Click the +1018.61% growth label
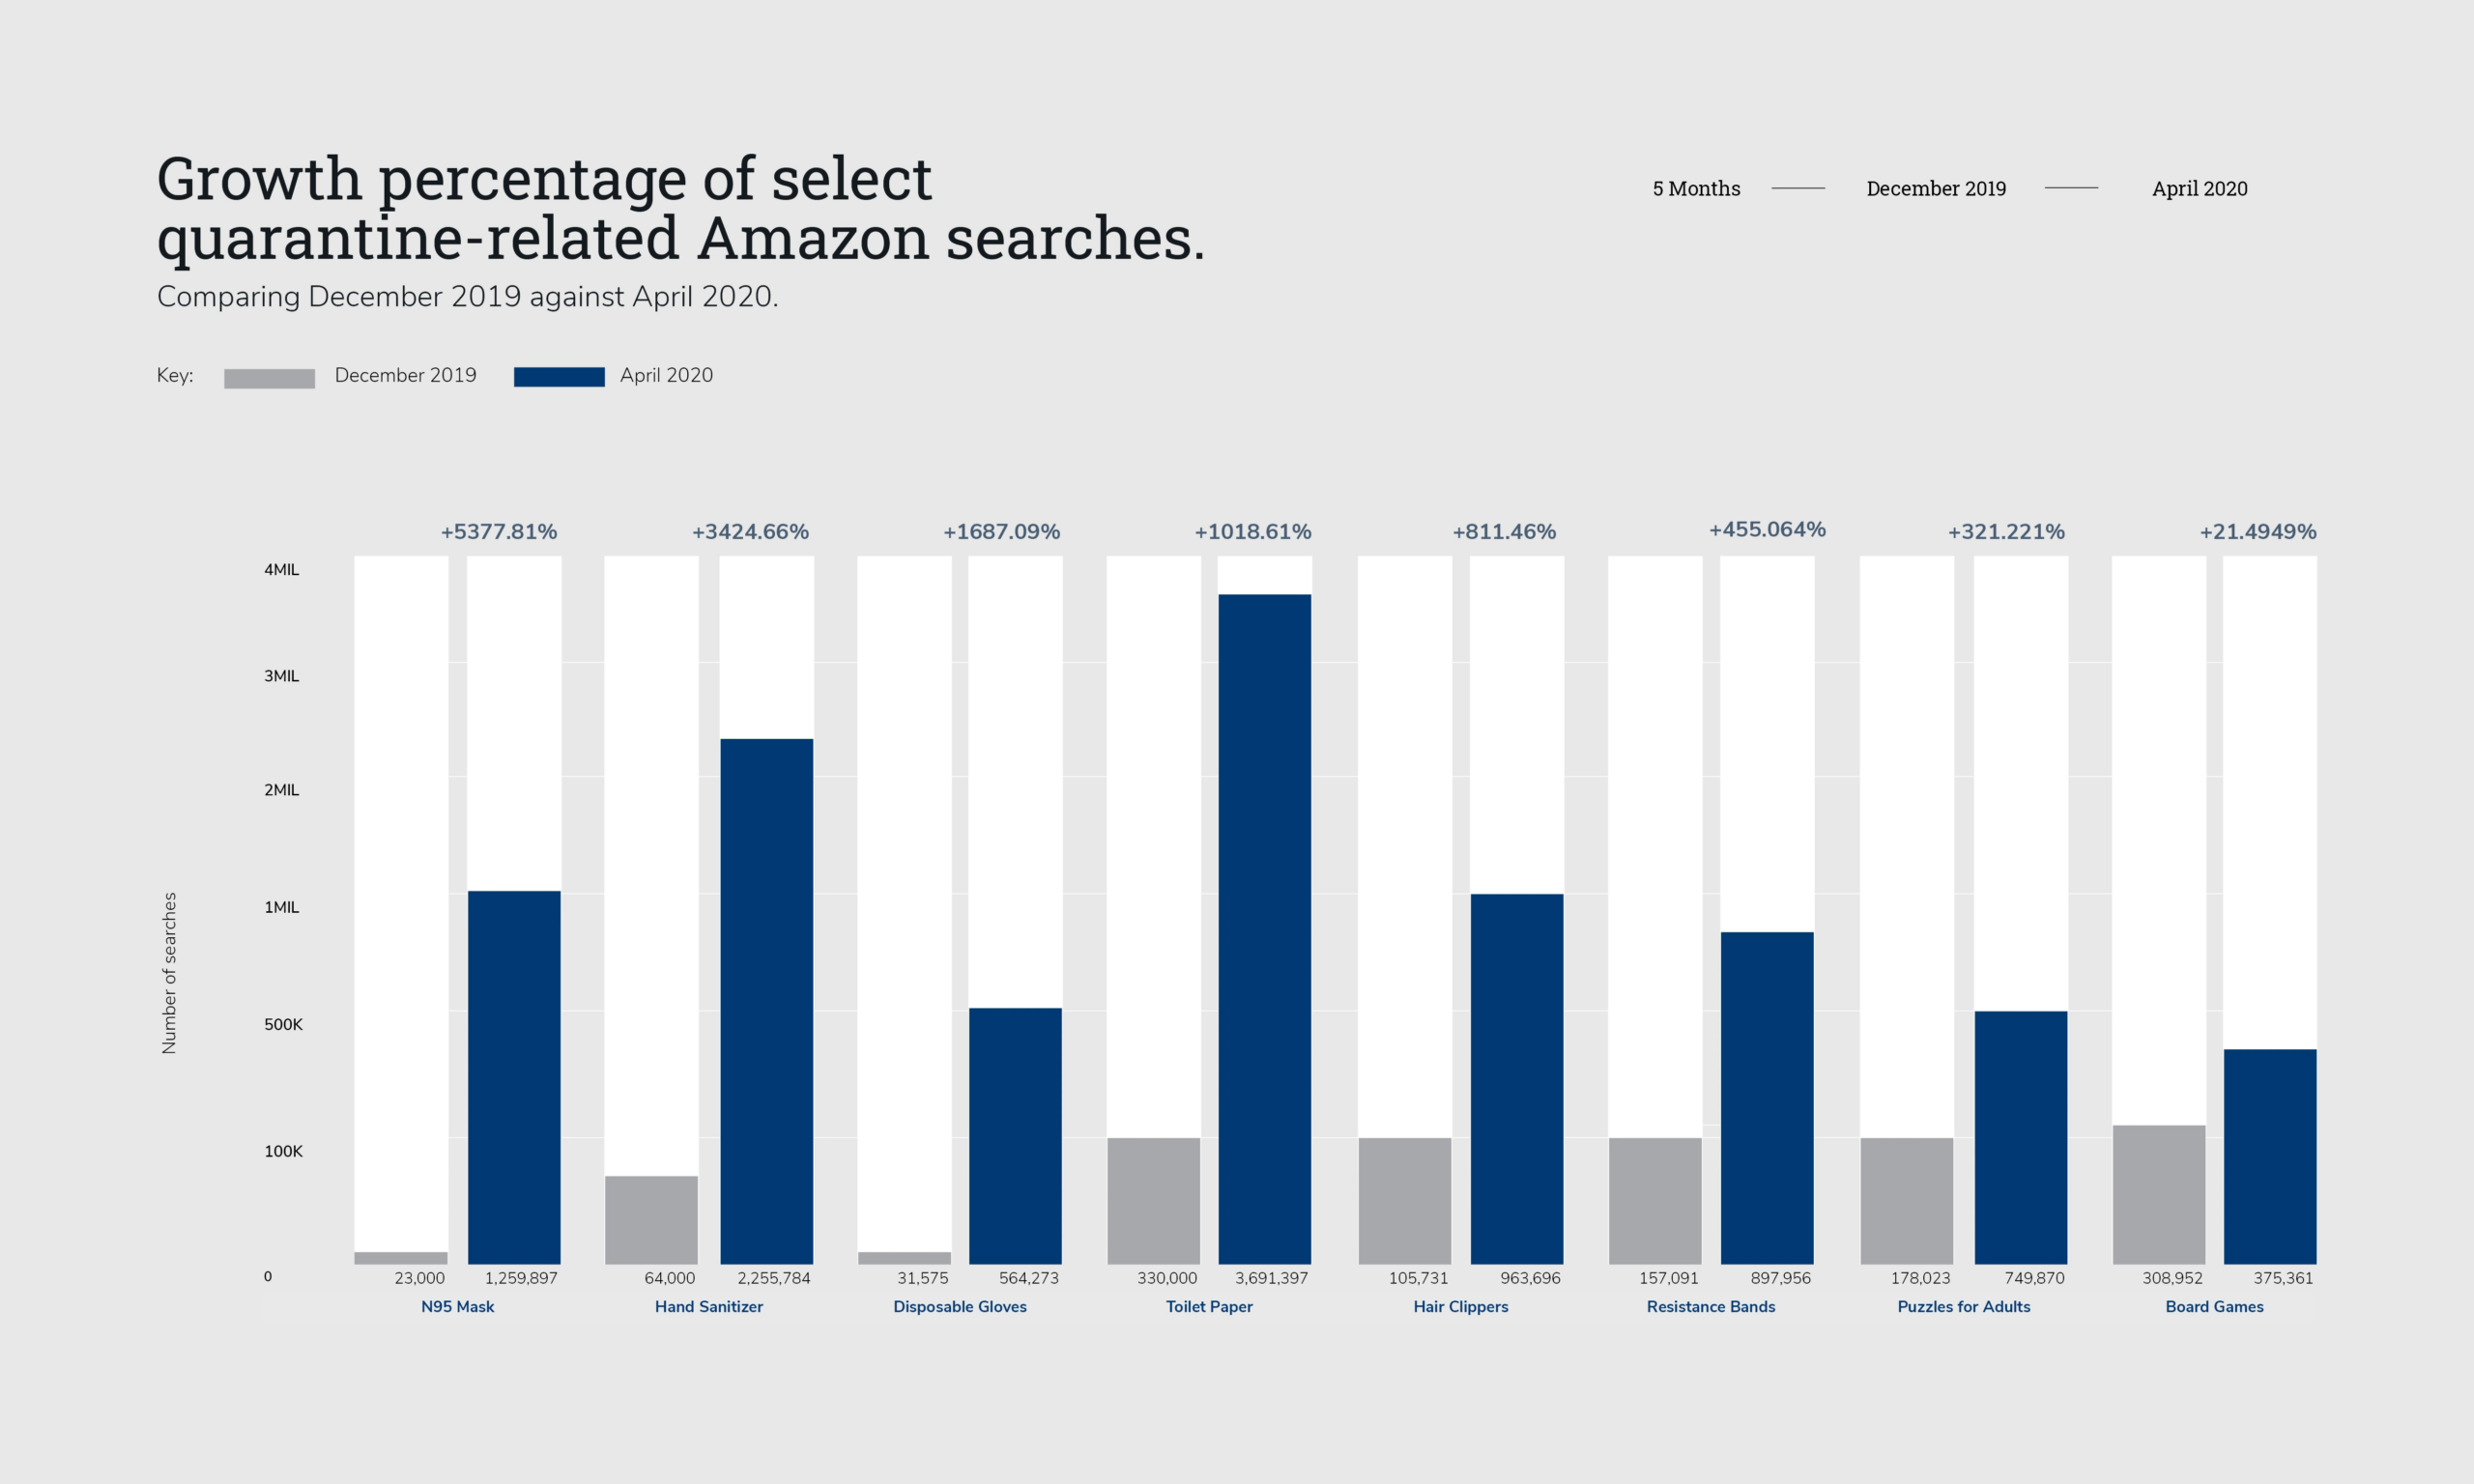The image size is (2474, 1484). (x=1252, y=532)
